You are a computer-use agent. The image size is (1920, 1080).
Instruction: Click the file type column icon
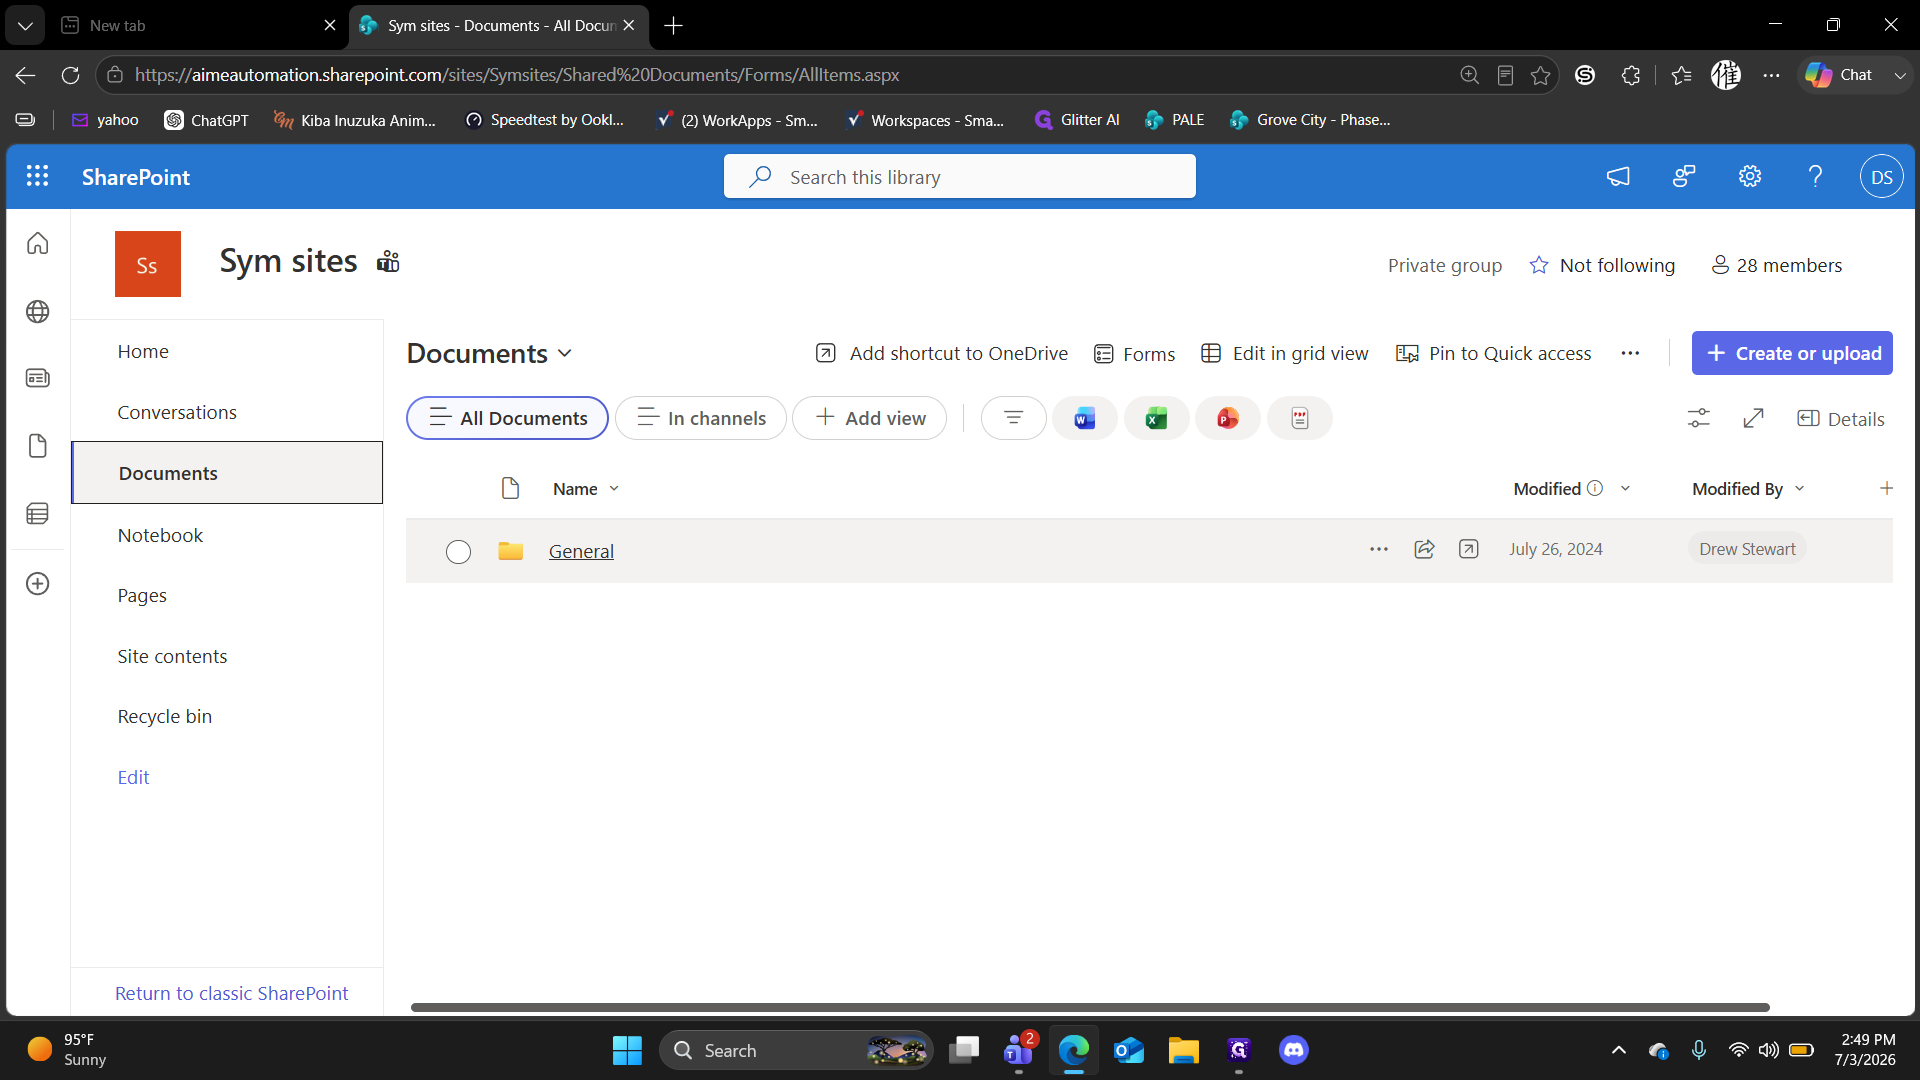(x=510, y=488)
